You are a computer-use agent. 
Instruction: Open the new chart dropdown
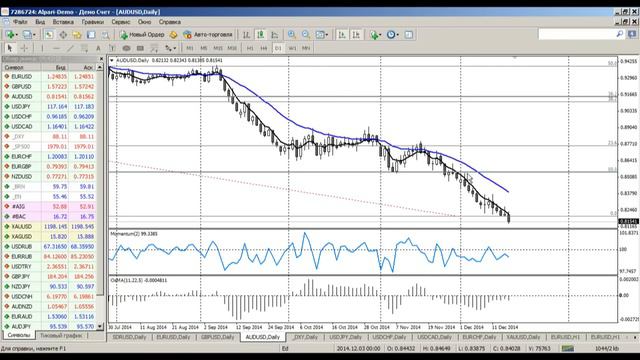point(11,35)
